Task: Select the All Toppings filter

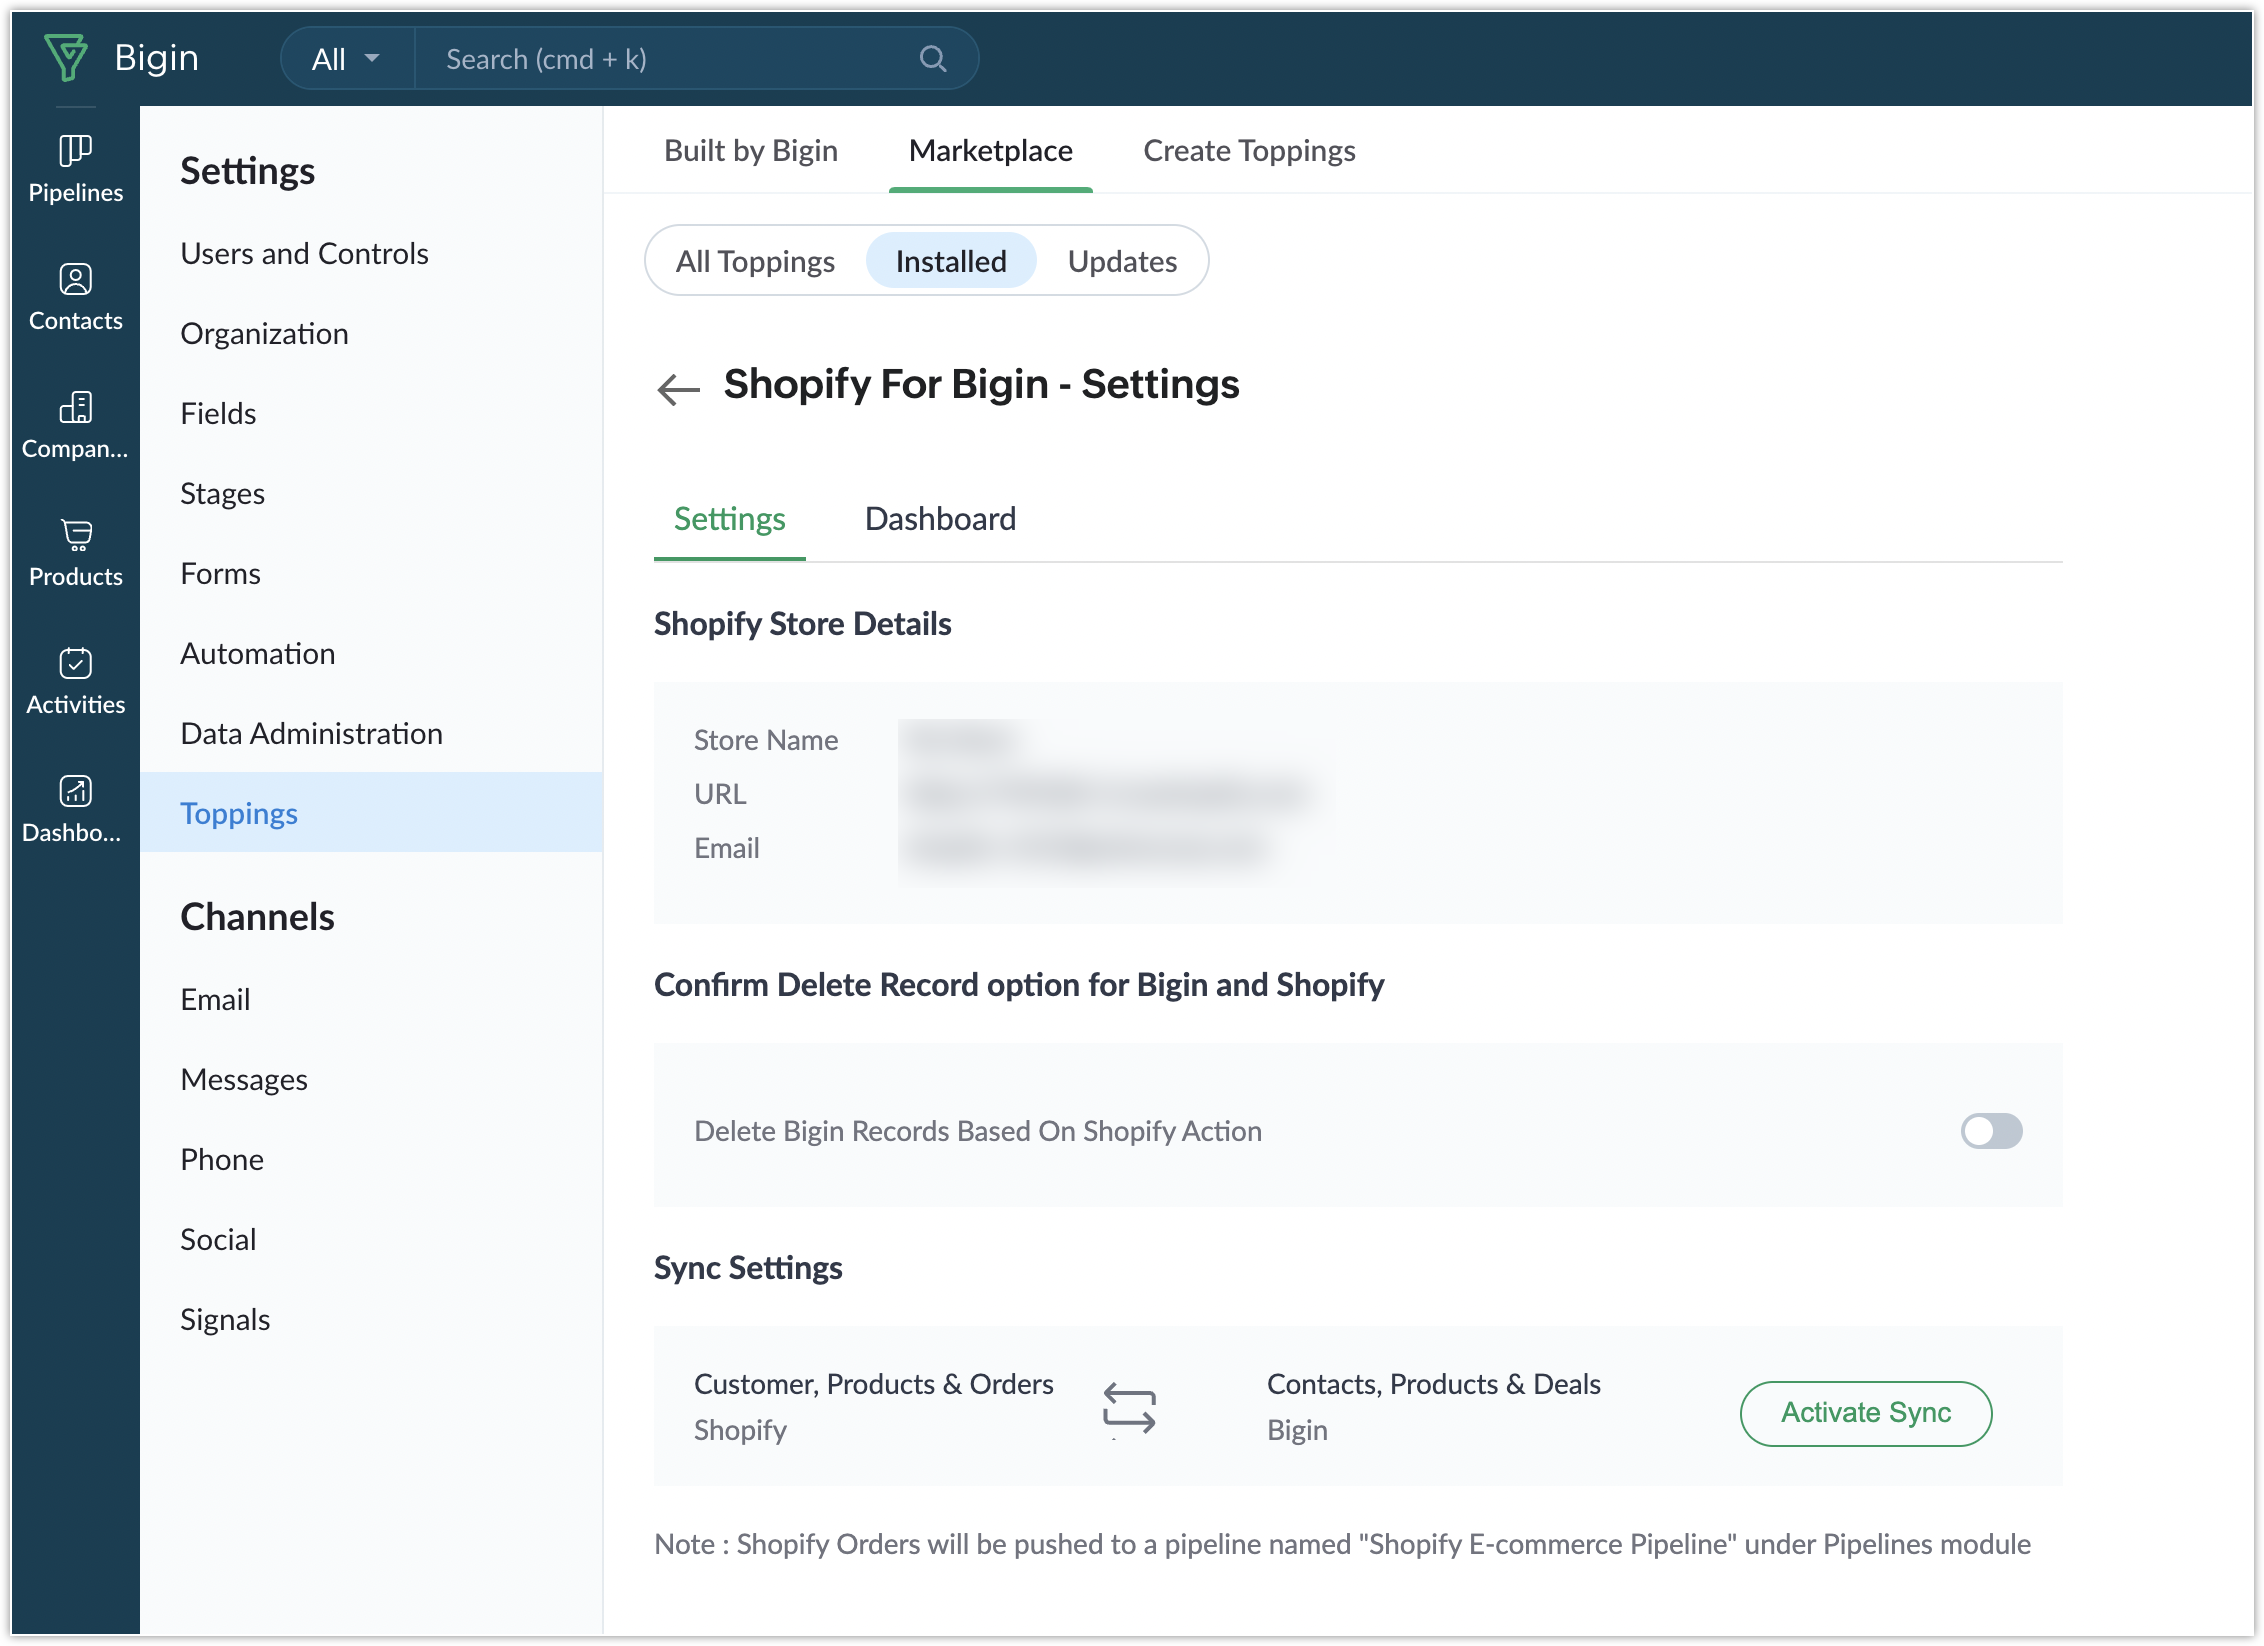Action: point(754,261)
